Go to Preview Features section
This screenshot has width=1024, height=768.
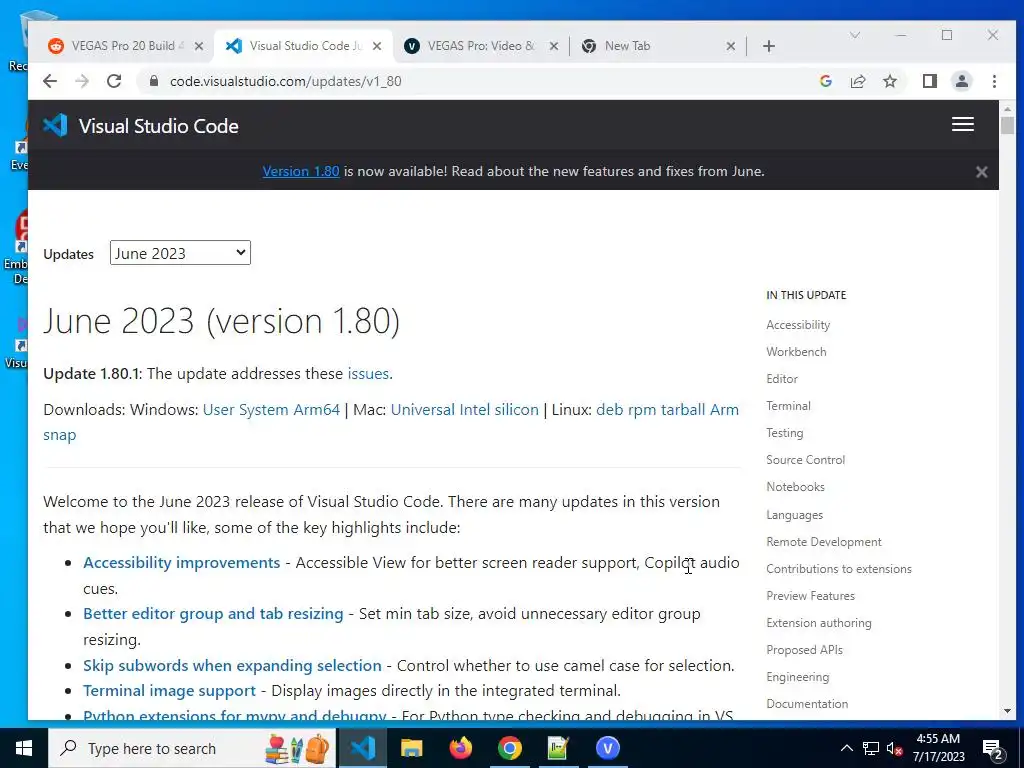click(x=810, y=596)
